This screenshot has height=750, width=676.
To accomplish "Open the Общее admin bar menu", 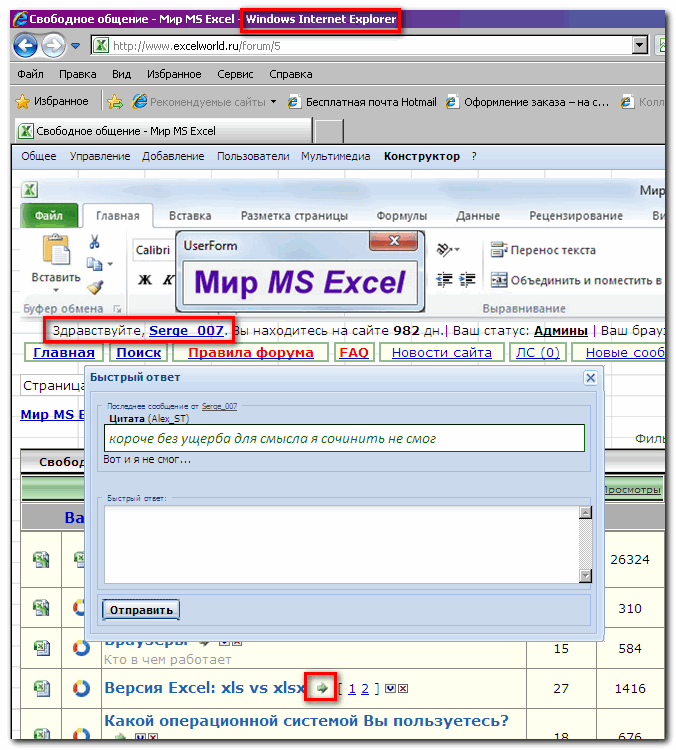I will point(39,156).
